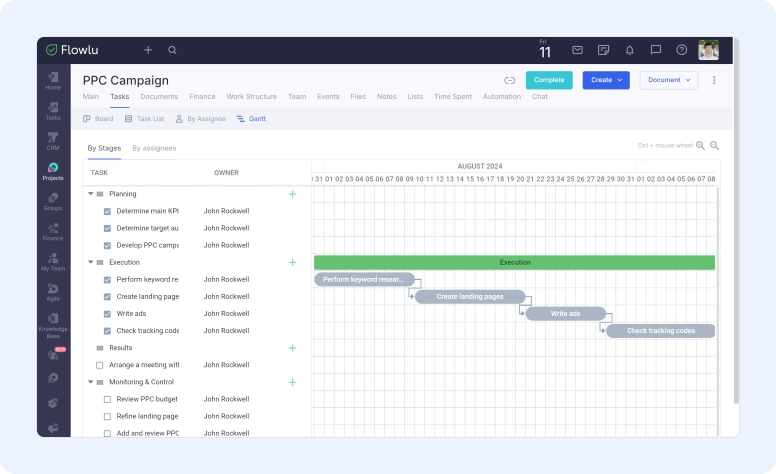
Task: Collapse the Planning stage
Action: 91,194
